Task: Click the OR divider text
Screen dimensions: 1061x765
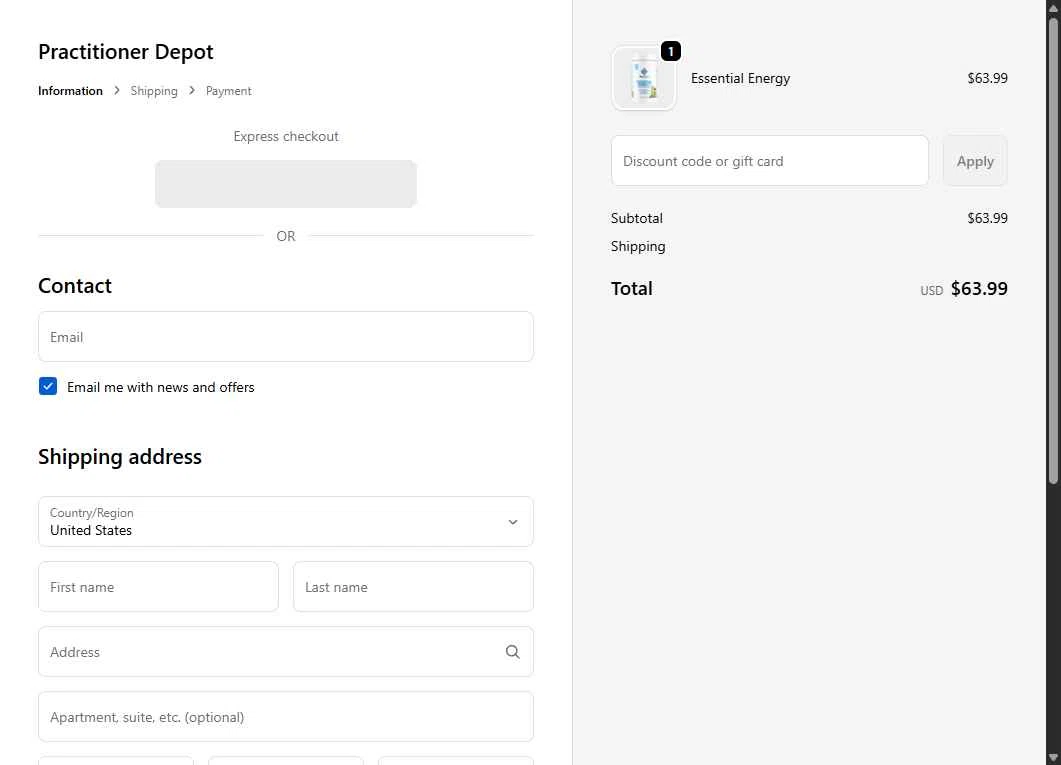Action: click(286, 236)
